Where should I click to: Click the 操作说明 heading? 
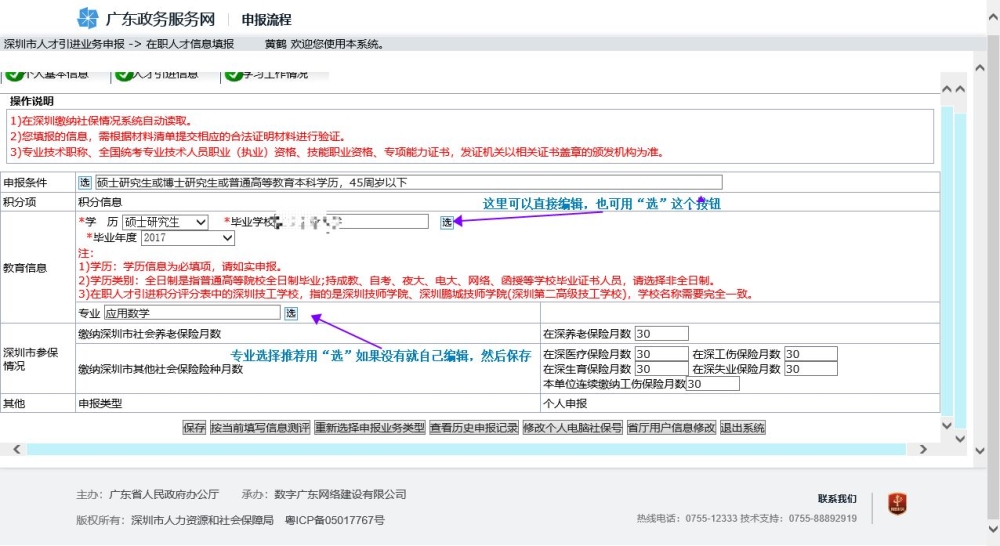click(32, 101)
